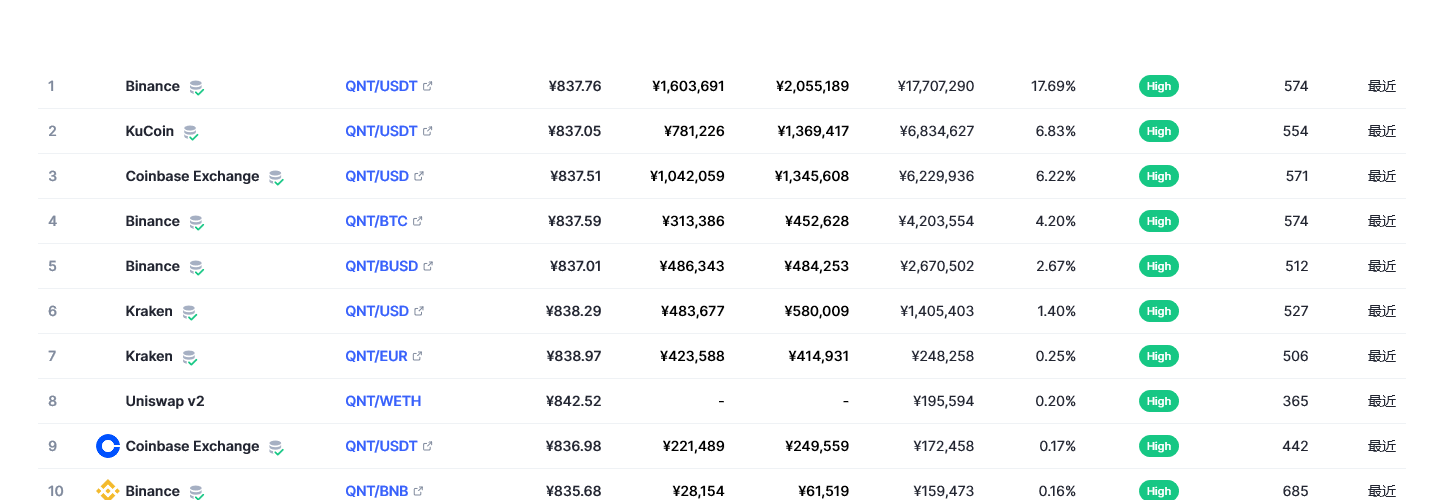Click the Coinbase logo in row 9
Image resolution: width=1450 pixels, height=500 pixels.
coord(108,446)
